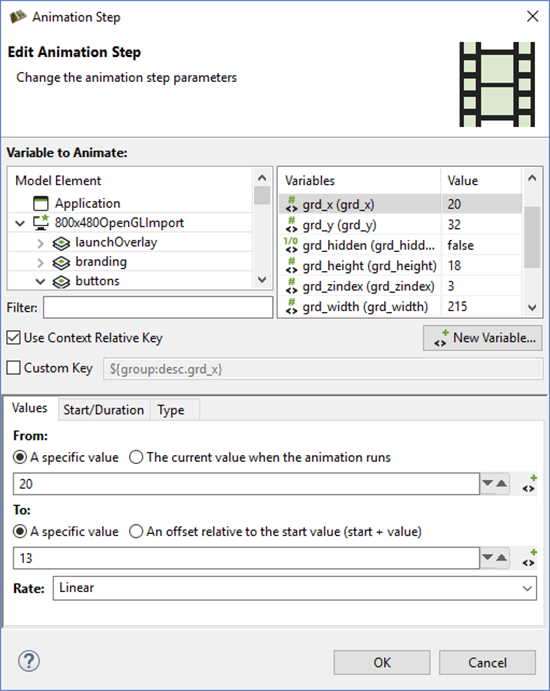Select The current value when animation runs
Image resolution: width=550 pixels, height=691 pixels.
136,457
